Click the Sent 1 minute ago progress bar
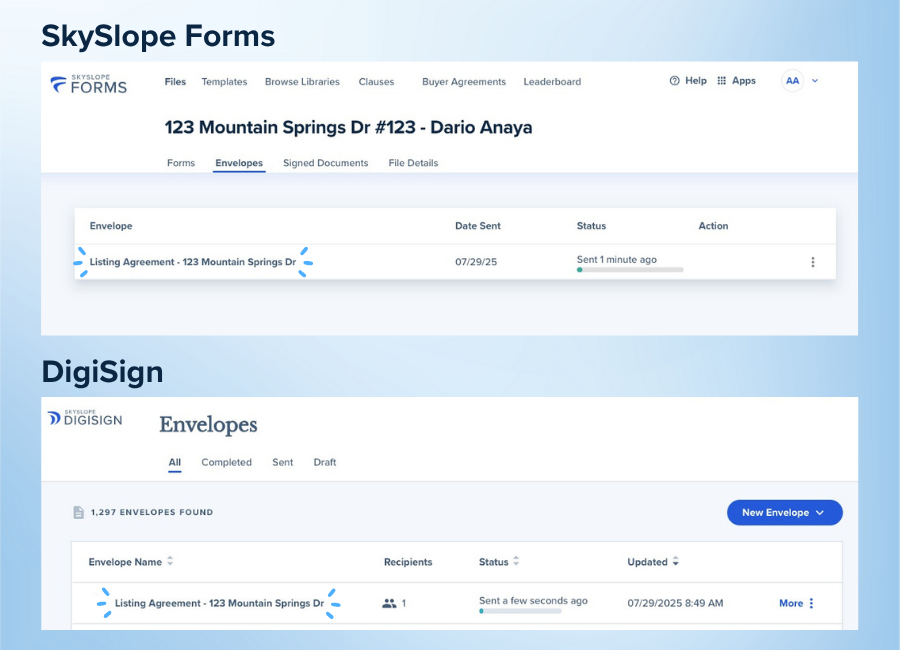 [x=630, y=270]
